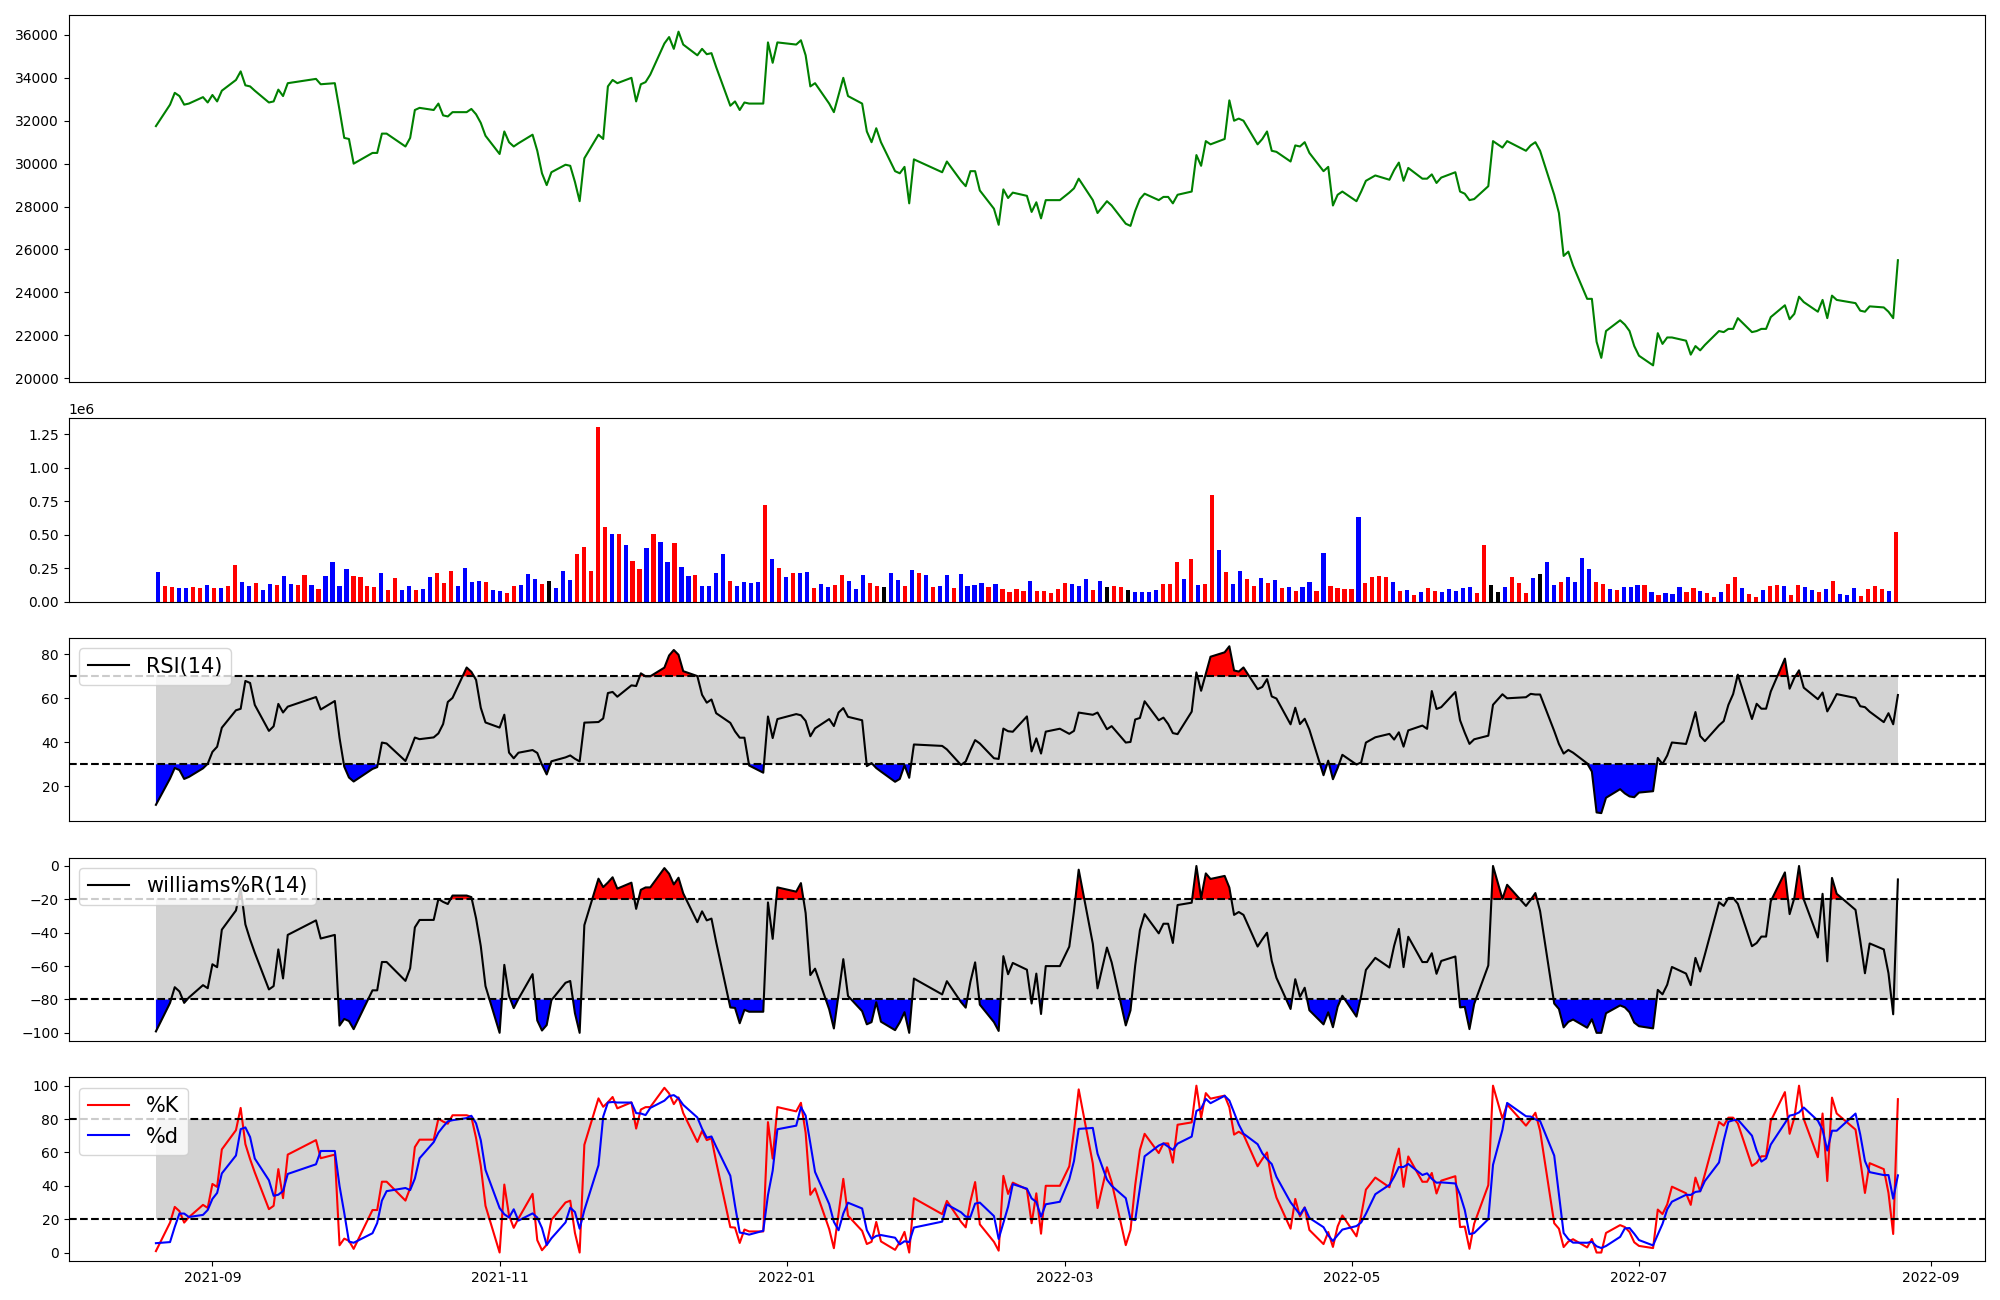The image size is (2000, 1300).
Task: Click the williams%R(14) legend label
Action: [226, 885]
